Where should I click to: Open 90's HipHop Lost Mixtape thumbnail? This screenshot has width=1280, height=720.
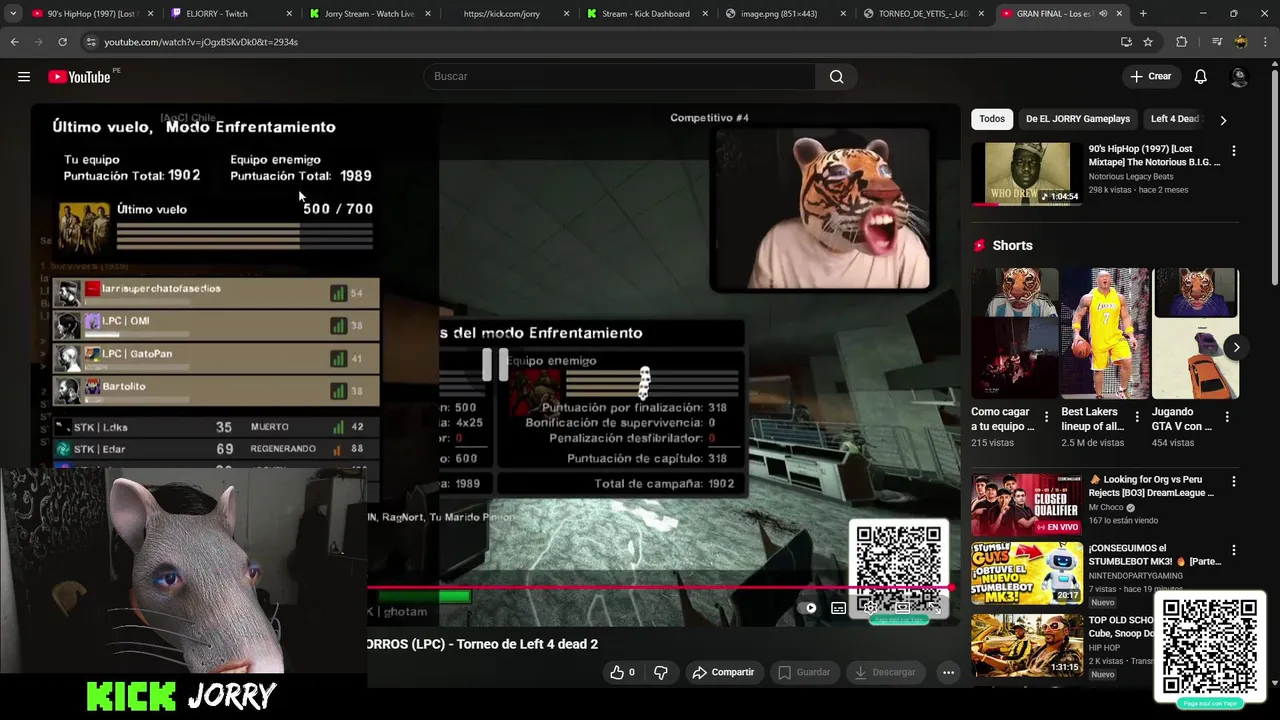1027,174
